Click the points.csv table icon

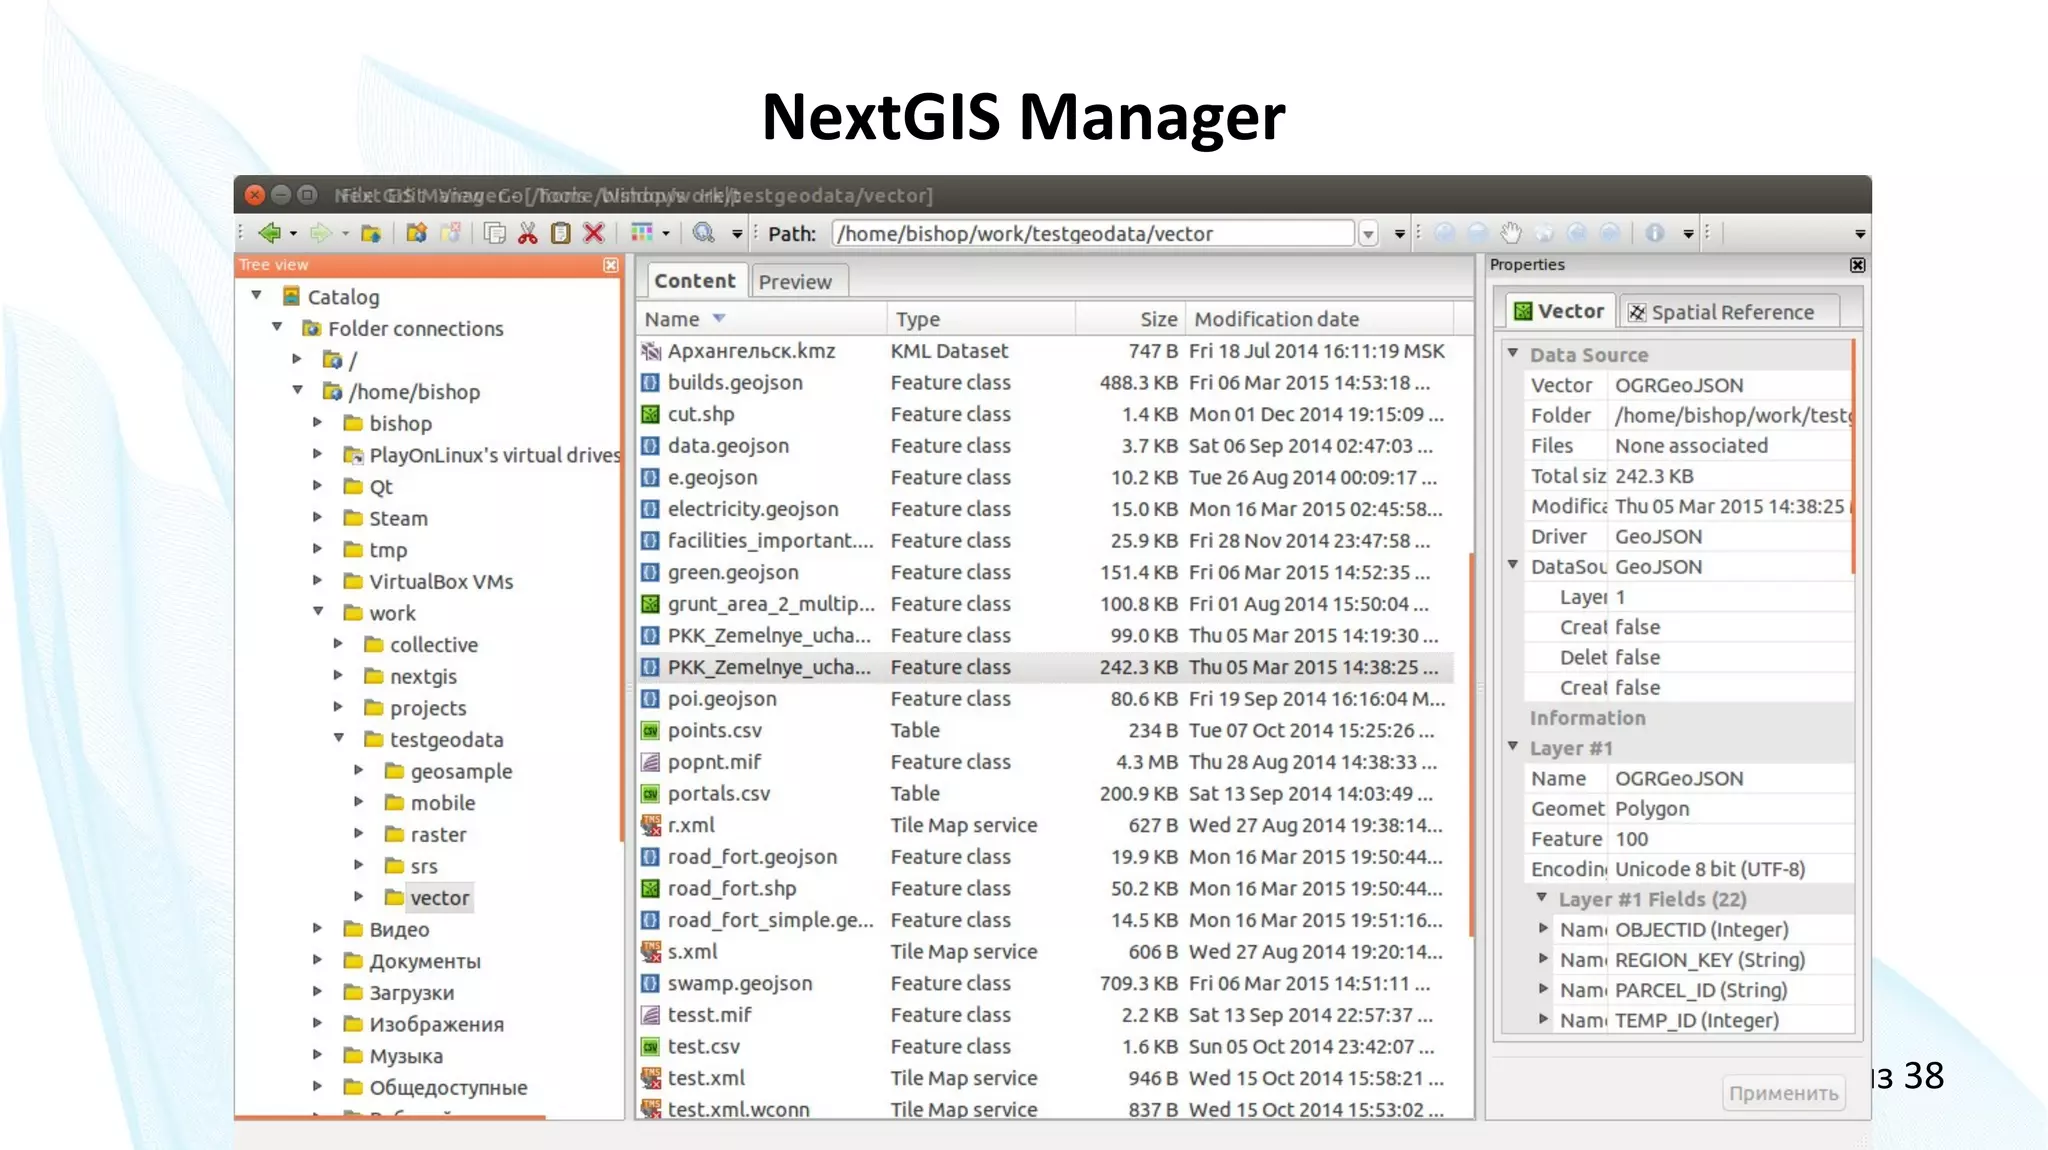coord(651,731)
